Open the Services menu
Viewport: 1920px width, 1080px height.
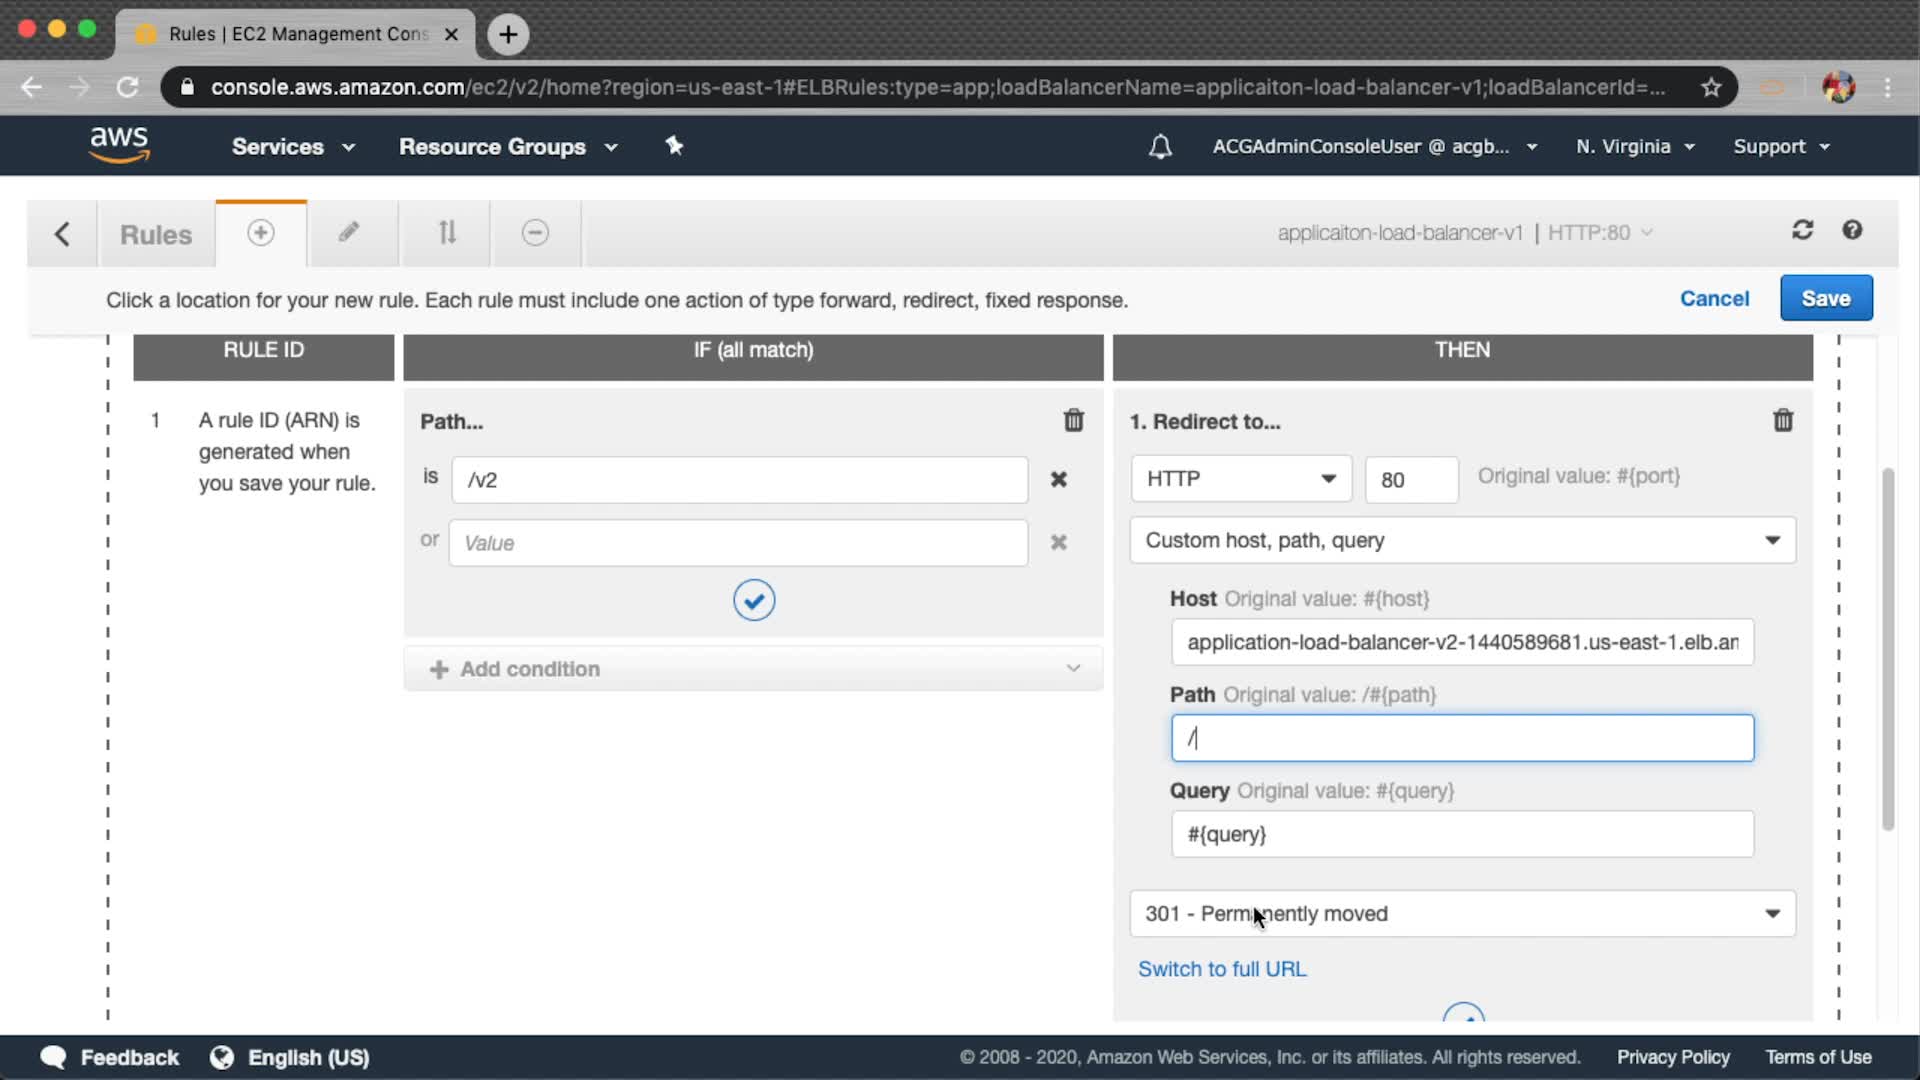pos(292,147)
